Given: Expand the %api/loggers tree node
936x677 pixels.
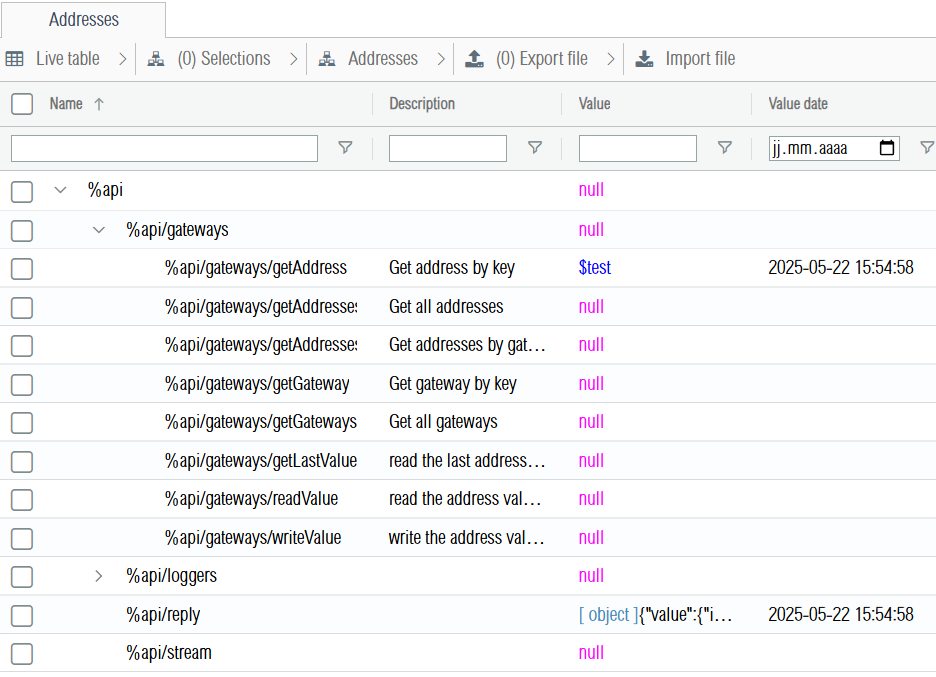Looking at the screenshot, I should (98, 576).
